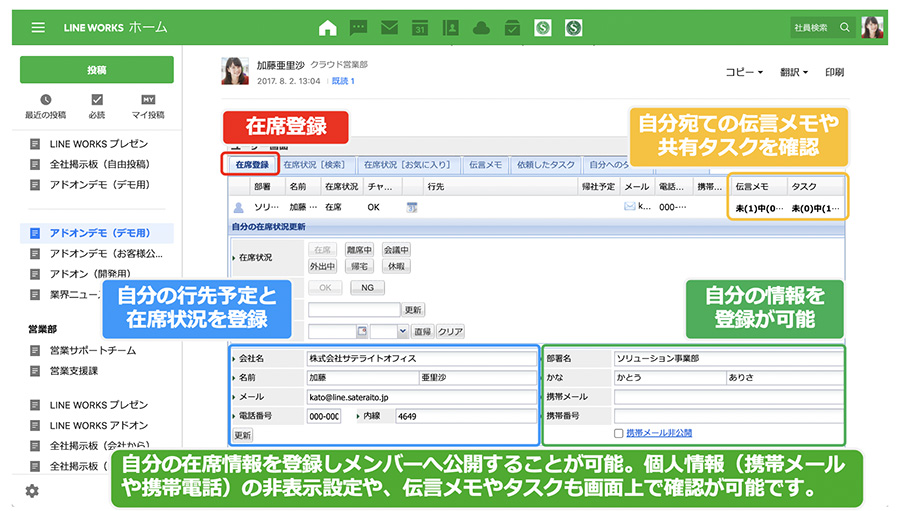The image size is (900, 511).
Task: Select highlighted アドオンデモ（デモ用） board
Action: point(97,233)
